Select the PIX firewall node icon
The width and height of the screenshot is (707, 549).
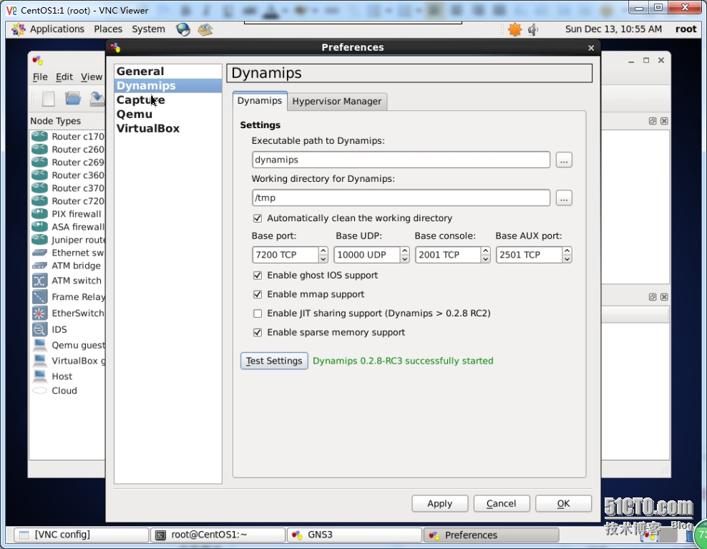coord(40,214)
